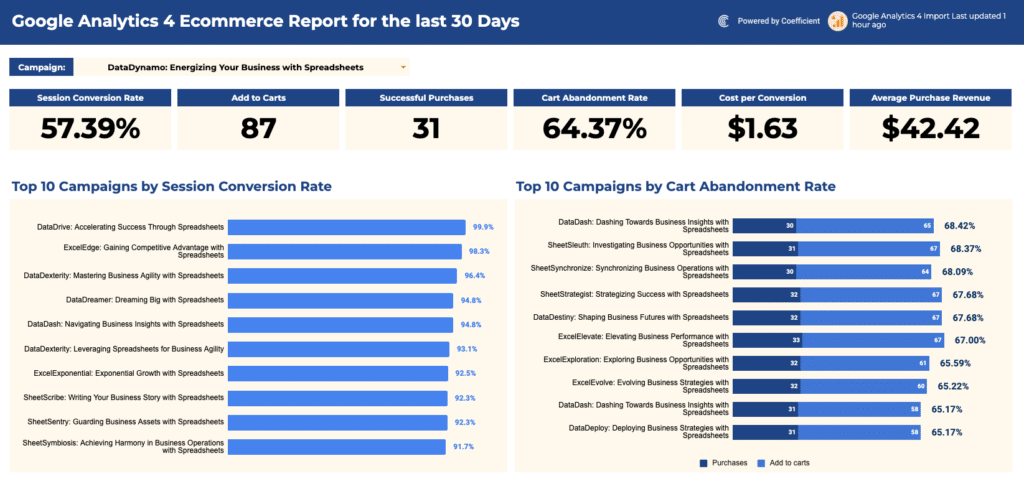Click the Average Purchase Revenue card header
Image resolution: width=1024 pixels, height=494 pixels.
(x=931, y=98)
